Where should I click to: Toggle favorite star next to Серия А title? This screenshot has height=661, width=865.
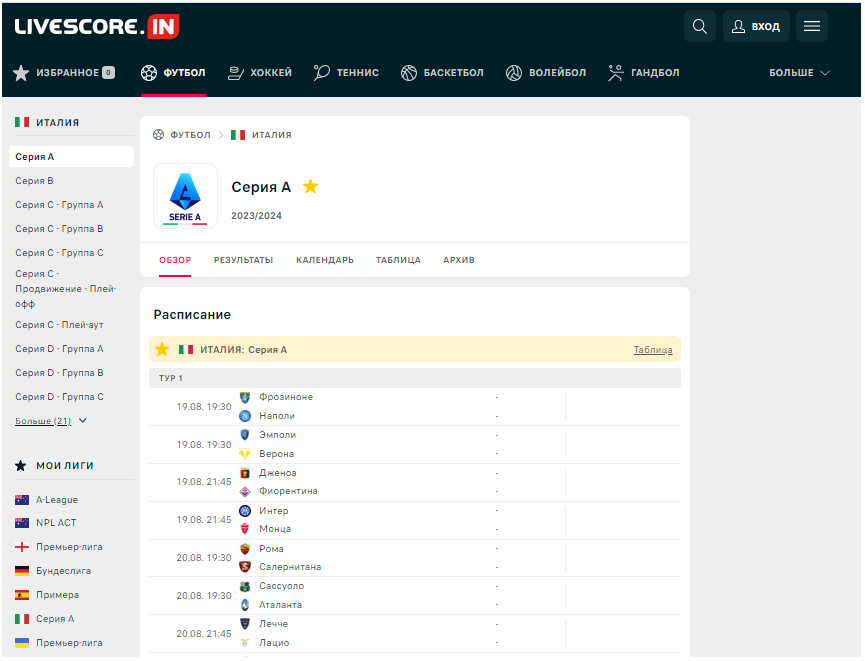311,187
